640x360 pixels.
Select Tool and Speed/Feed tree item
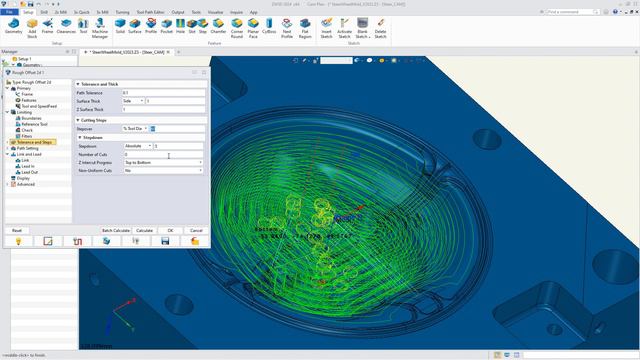[39, 106]
